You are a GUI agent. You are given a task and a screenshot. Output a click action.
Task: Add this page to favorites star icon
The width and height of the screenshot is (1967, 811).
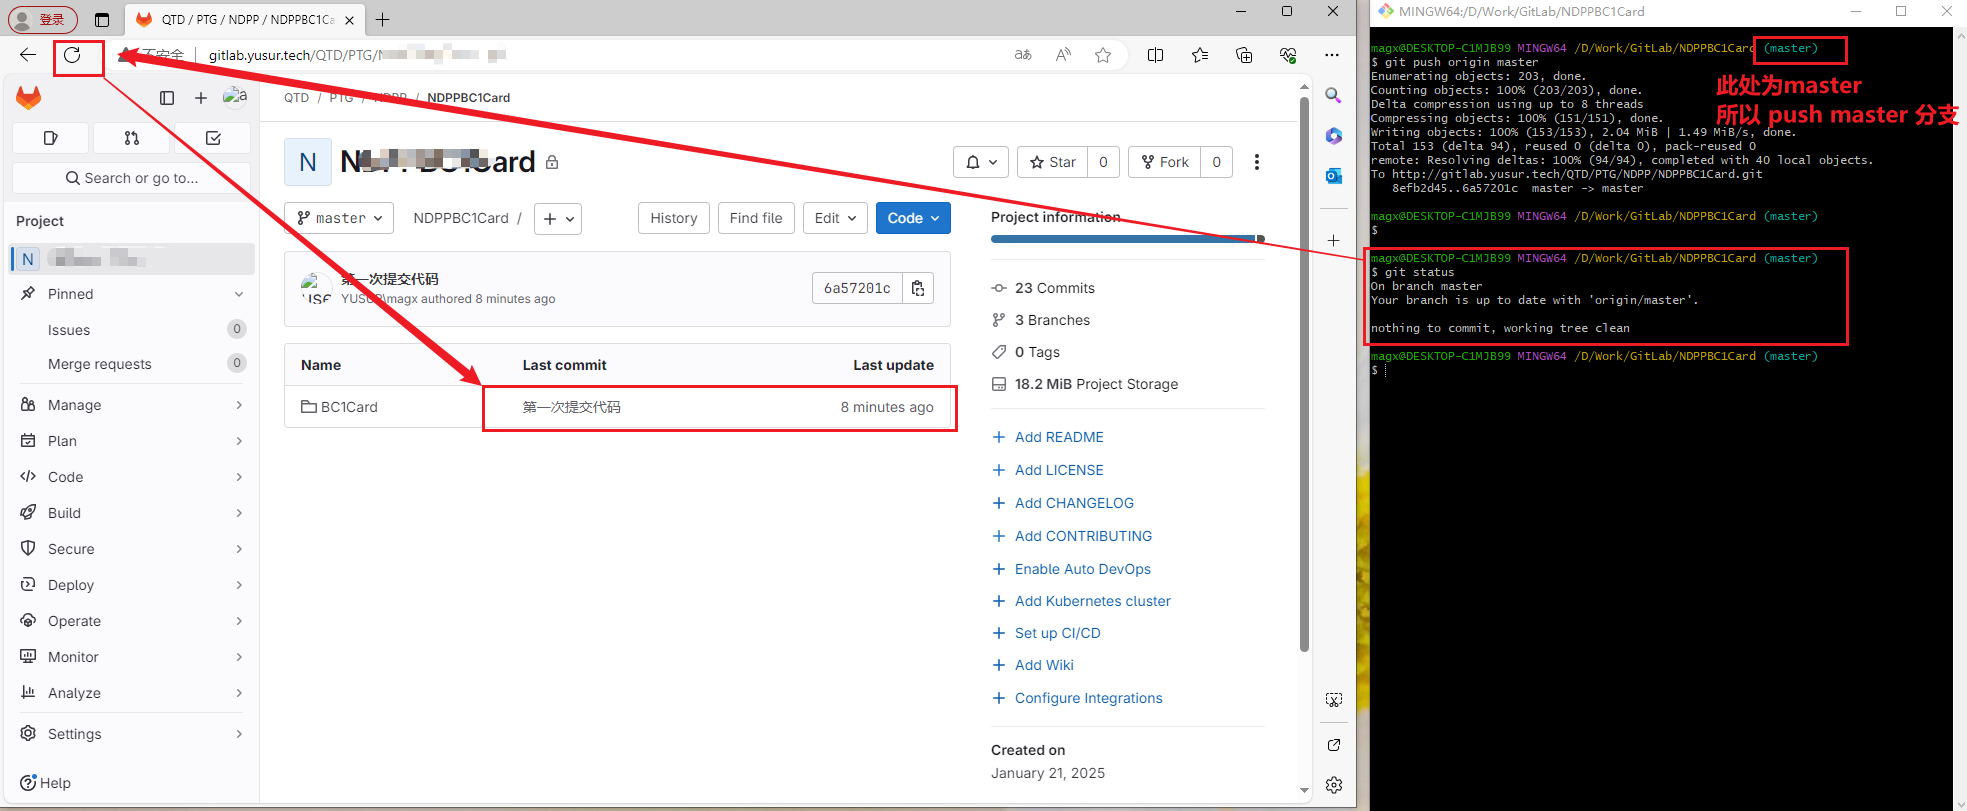pyautogui.click(x=1103, y=55)
